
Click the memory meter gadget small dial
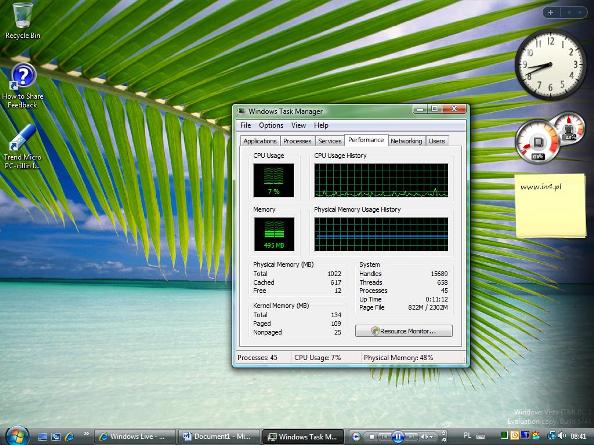pos(569,128)
